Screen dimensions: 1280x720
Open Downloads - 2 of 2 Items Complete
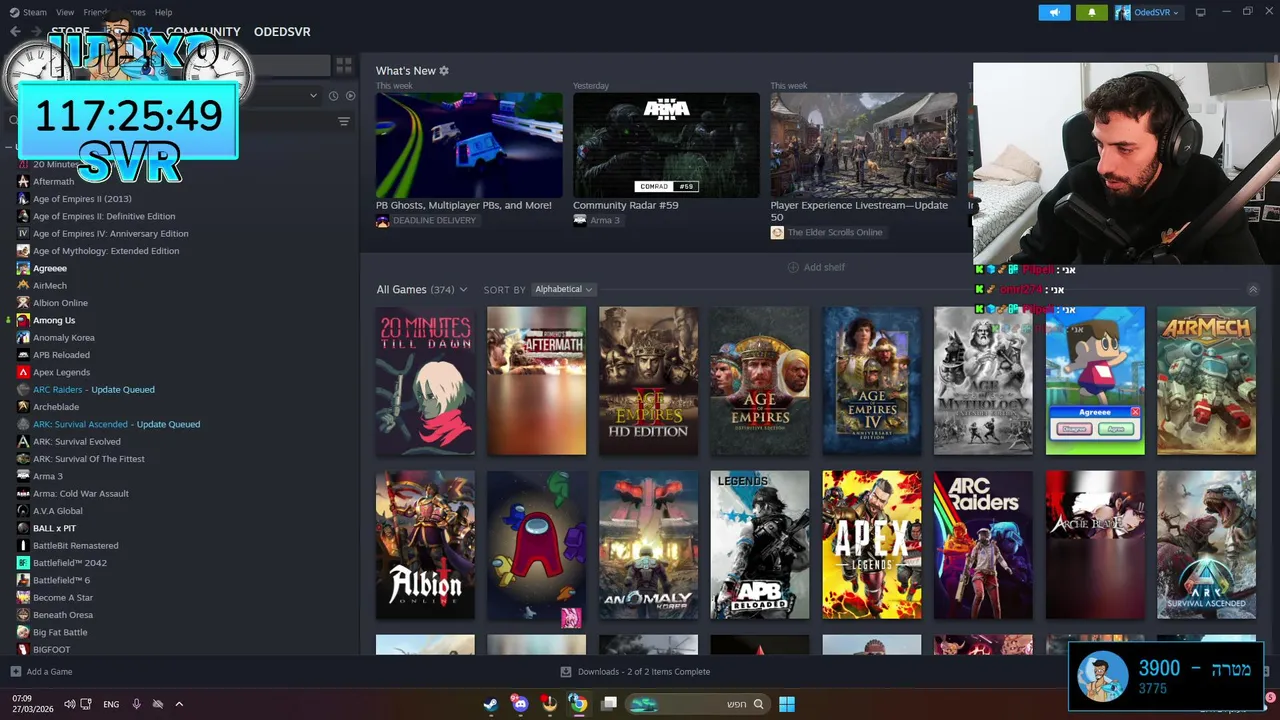click(635, 672)
